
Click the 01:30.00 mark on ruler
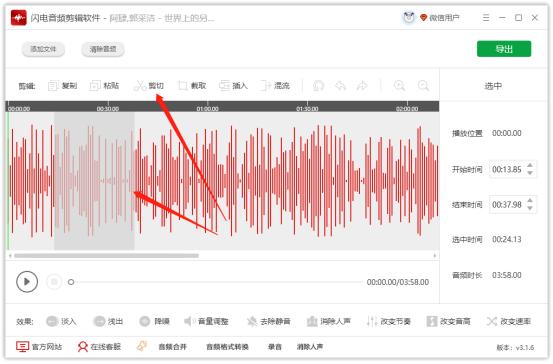(x=307, y=109)
